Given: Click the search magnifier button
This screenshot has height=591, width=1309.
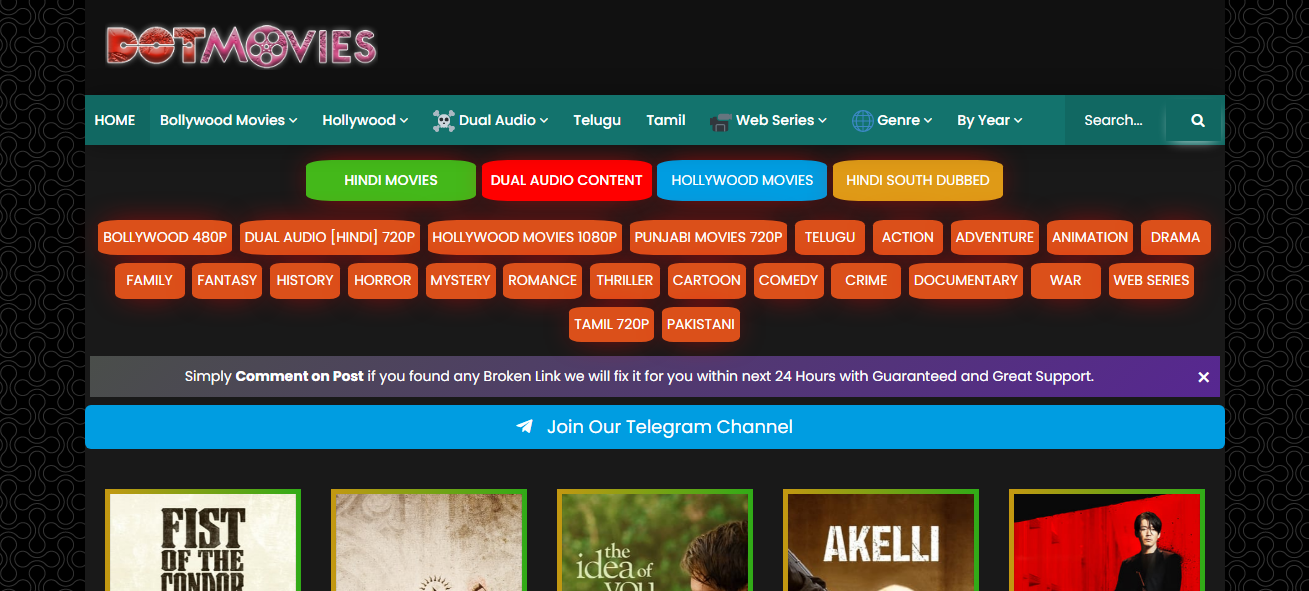Looking at the screenshot, I should coord(1197,120).
